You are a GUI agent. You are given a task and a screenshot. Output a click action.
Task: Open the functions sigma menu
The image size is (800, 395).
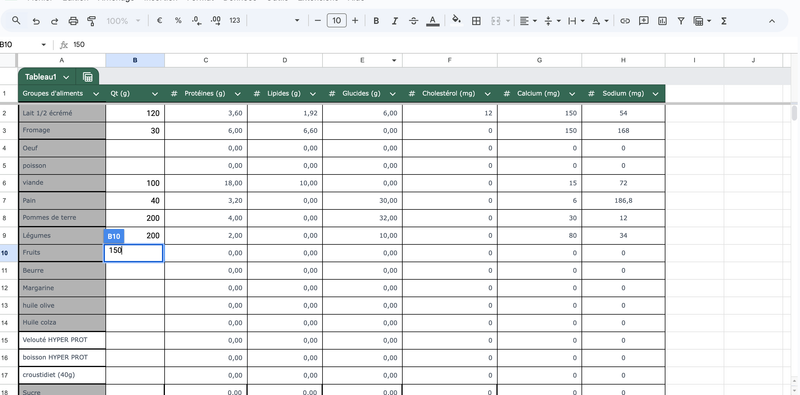tap(723, 21)
